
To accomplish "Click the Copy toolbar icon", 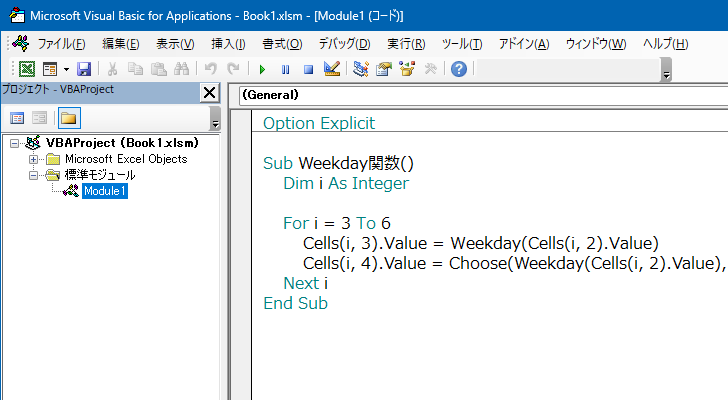I will [x=135, y=69].
